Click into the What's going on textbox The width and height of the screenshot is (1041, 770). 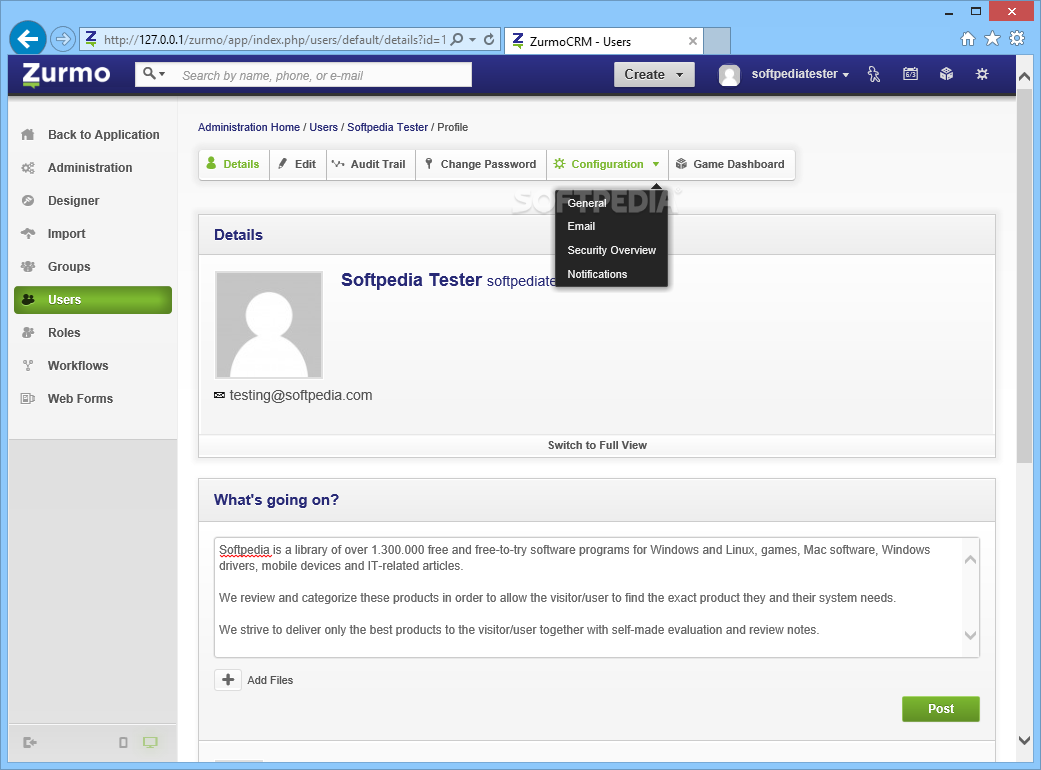coord(588,597)
